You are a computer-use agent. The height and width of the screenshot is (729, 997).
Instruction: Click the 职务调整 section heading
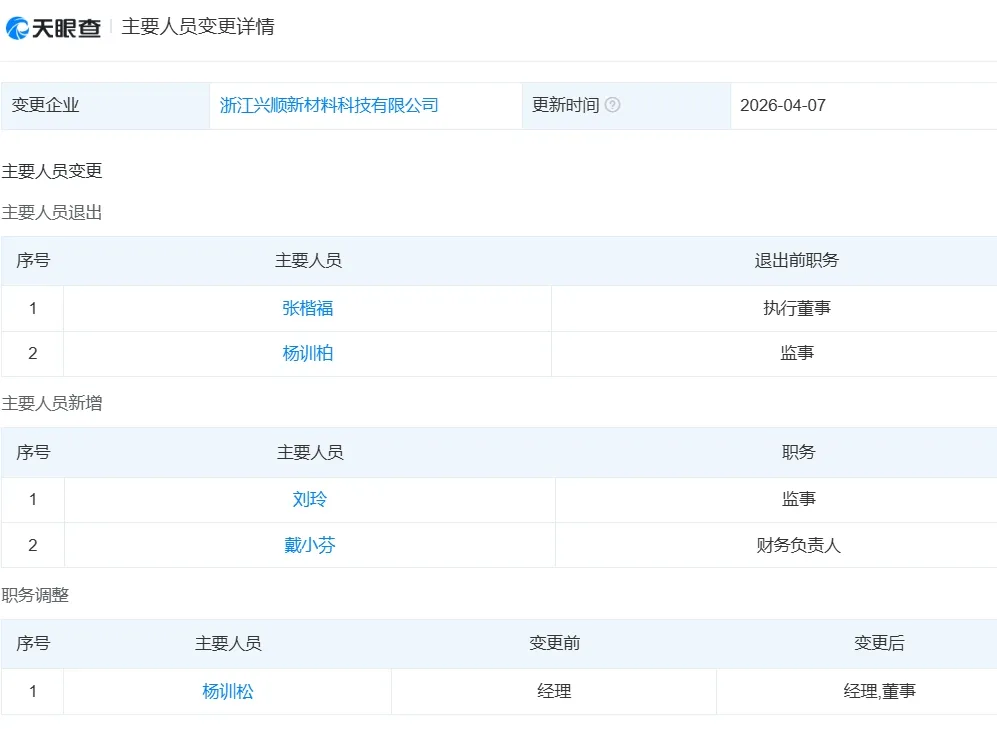36,595
